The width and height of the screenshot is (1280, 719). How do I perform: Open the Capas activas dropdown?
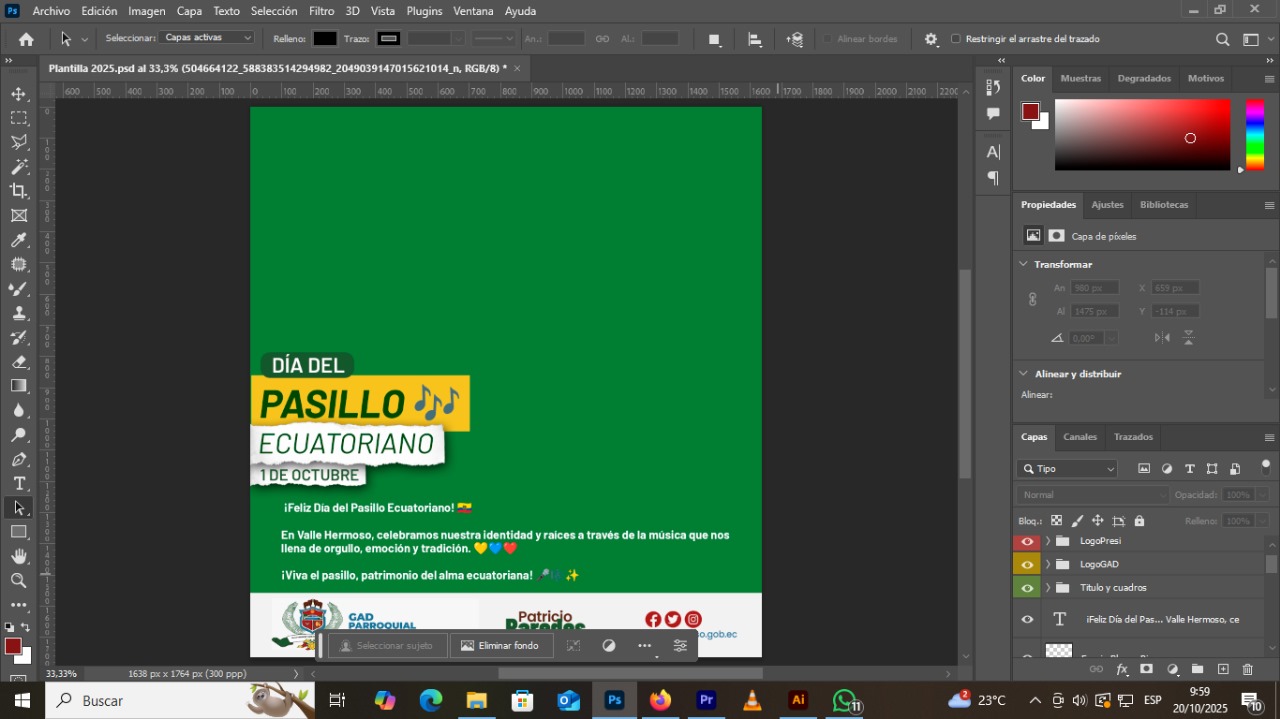click(208, 38)
